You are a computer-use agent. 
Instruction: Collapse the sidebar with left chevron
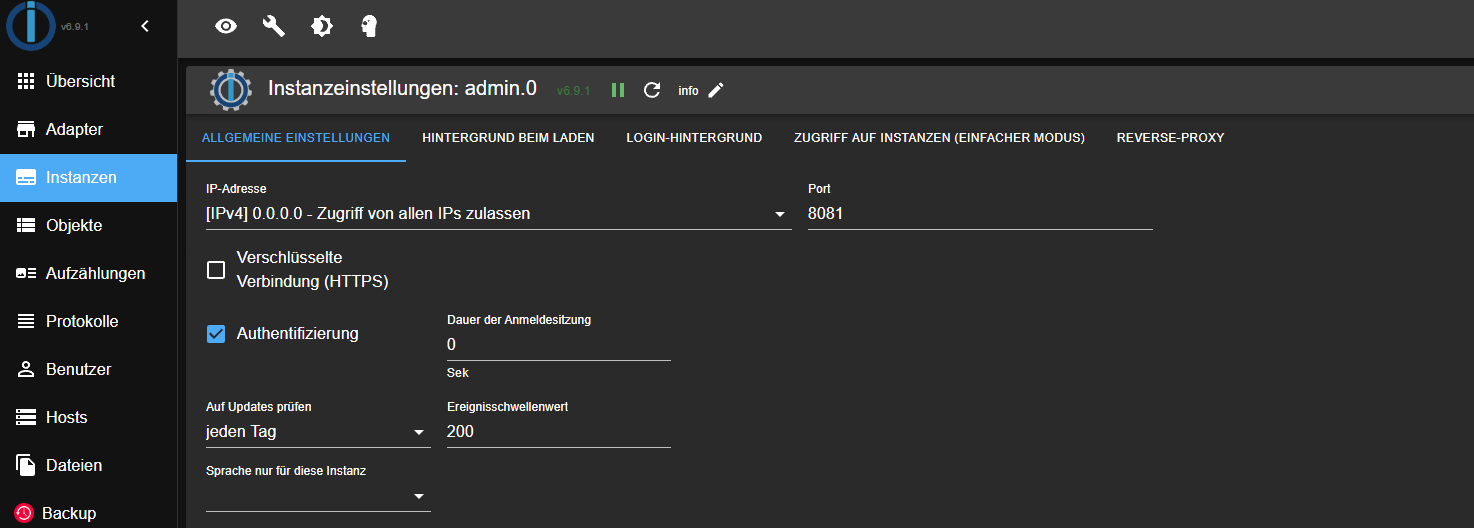click(145, 26)
